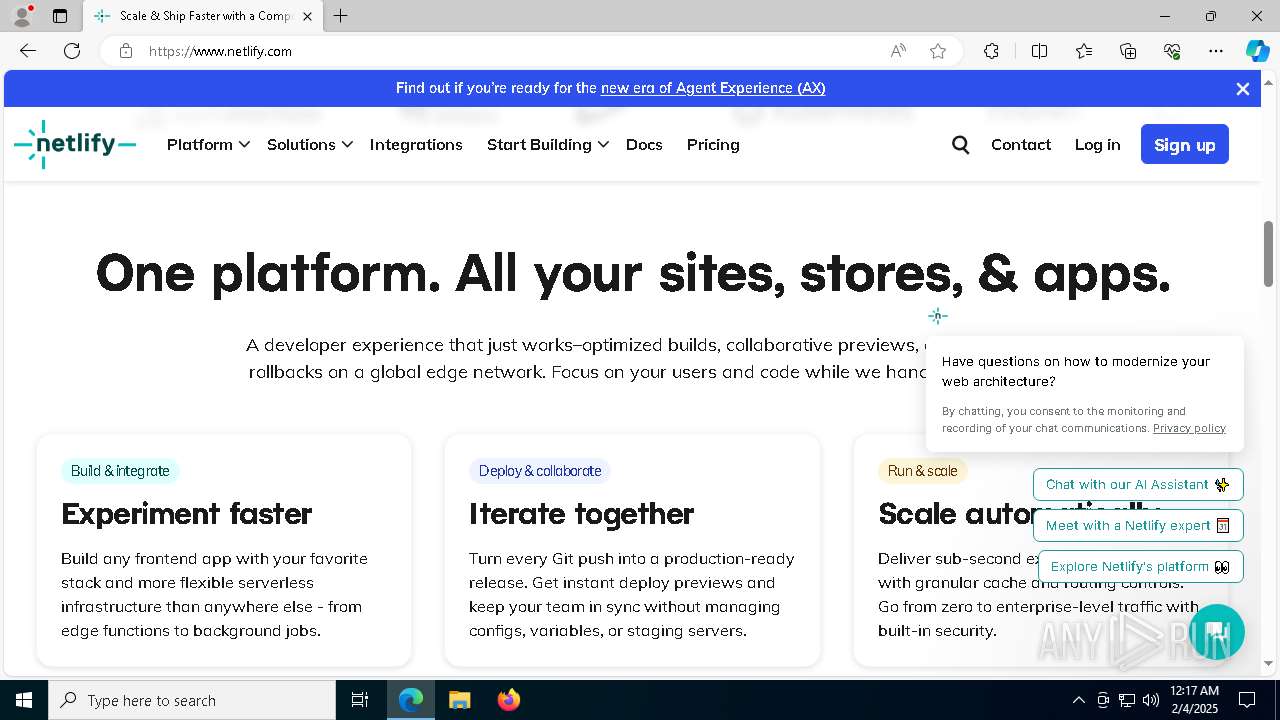This screenshot has width=1280, height=720.
Task: Toggle Split screen icon
Action: [1039, 51]
